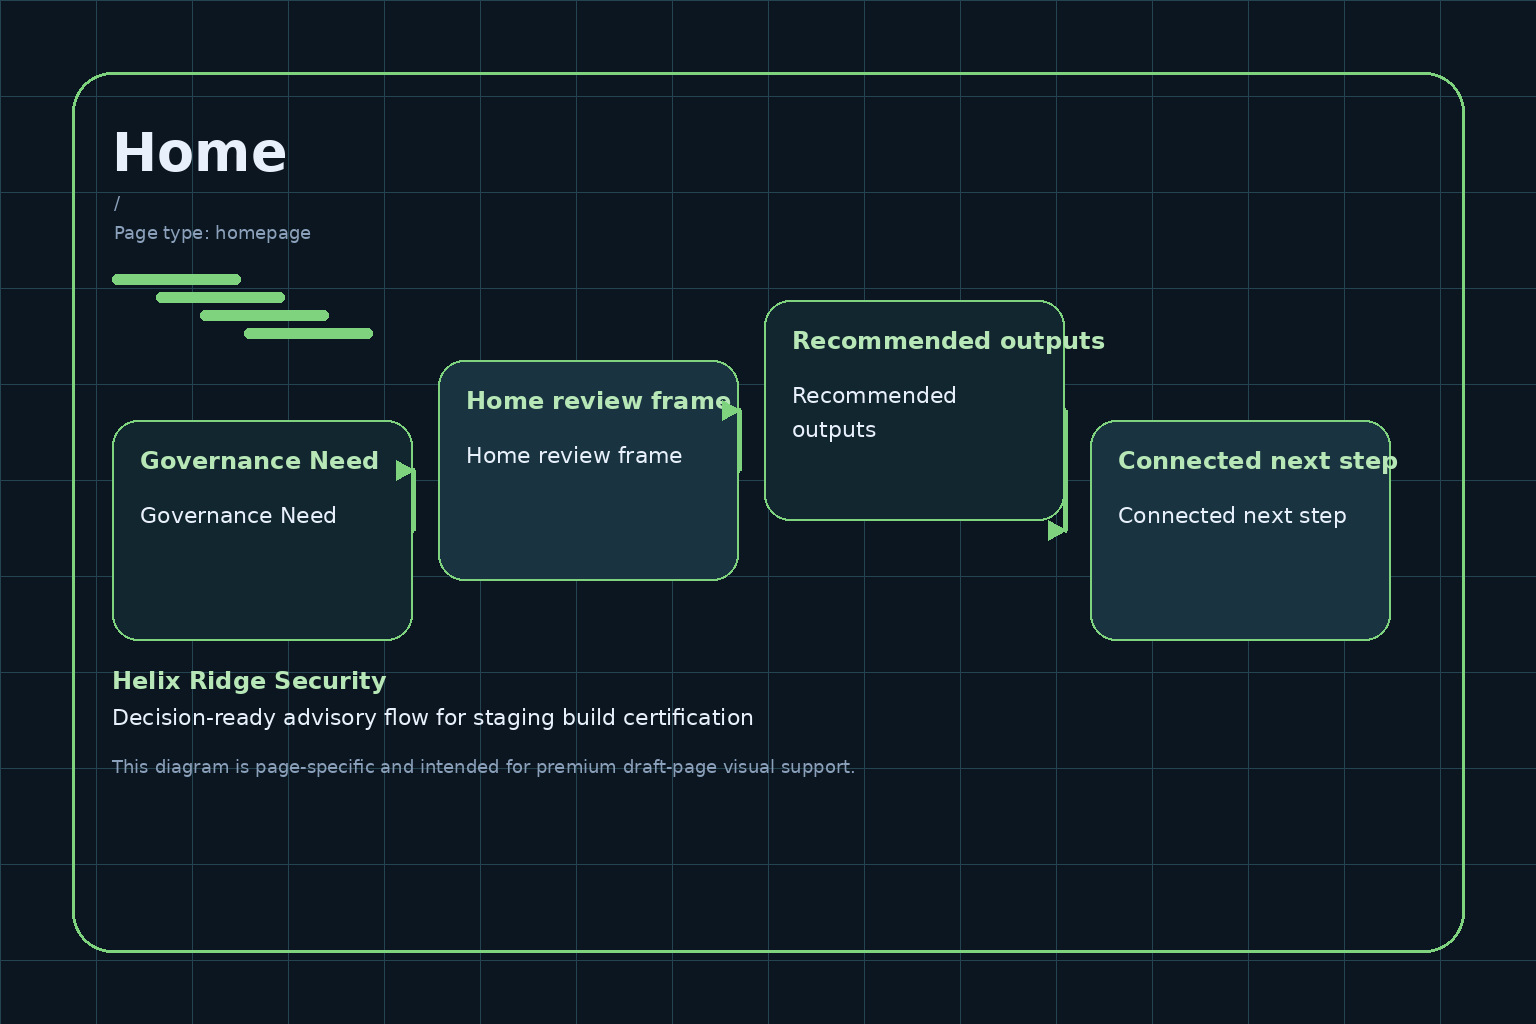Click the 'Decision-ready advisory flow' subtitle
Screen dimensions: 1536x1024
[433, 718]
